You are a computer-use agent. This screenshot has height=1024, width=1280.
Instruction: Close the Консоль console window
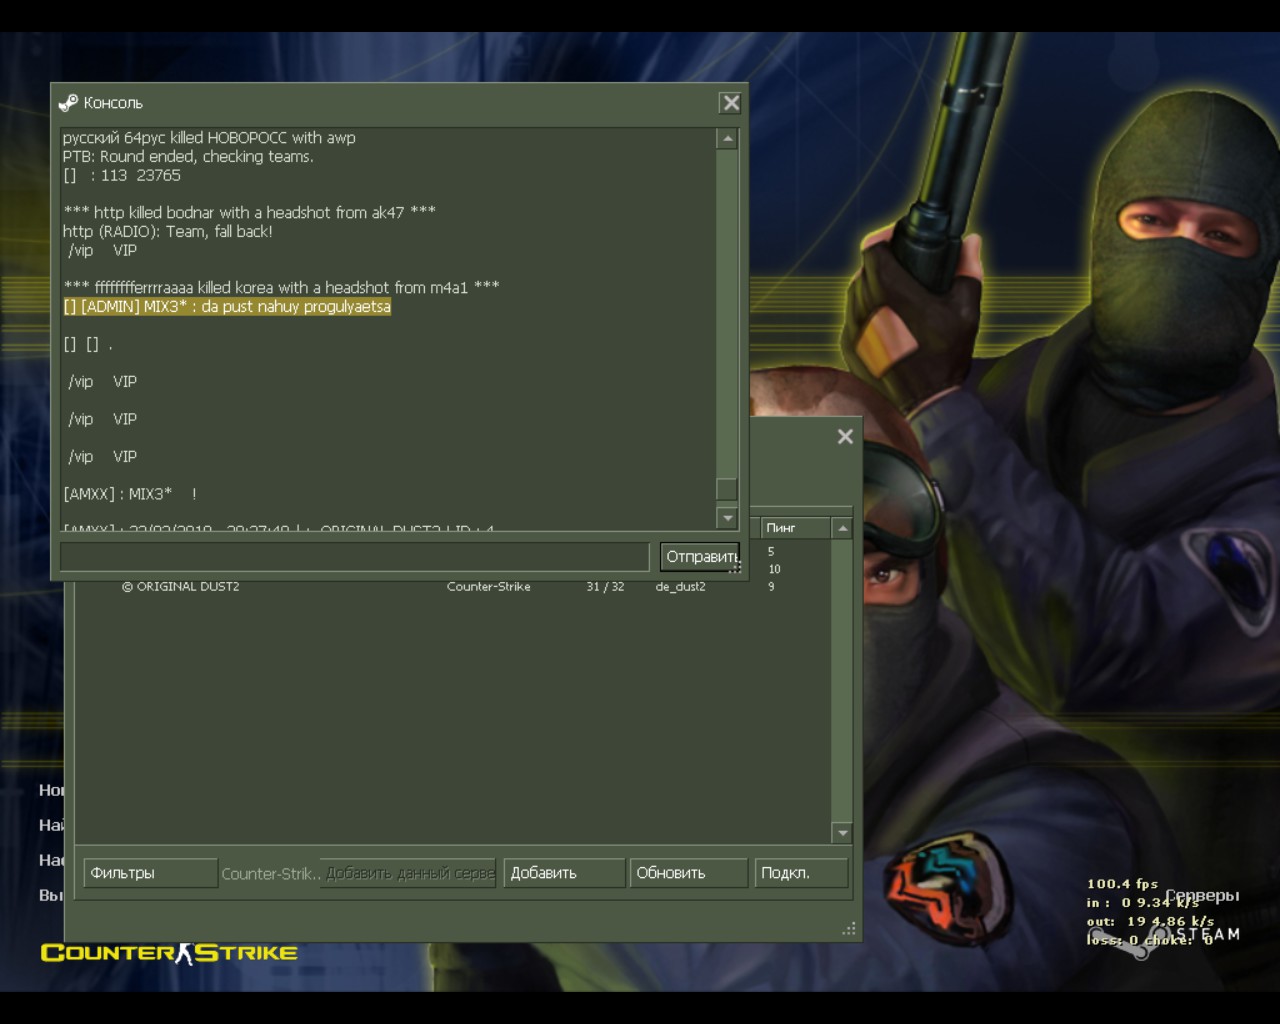731,103
